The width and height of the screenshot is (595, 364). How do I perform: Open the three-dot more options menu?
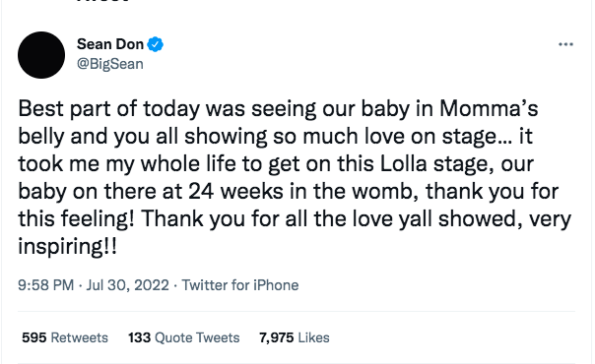tap(565, 44)
